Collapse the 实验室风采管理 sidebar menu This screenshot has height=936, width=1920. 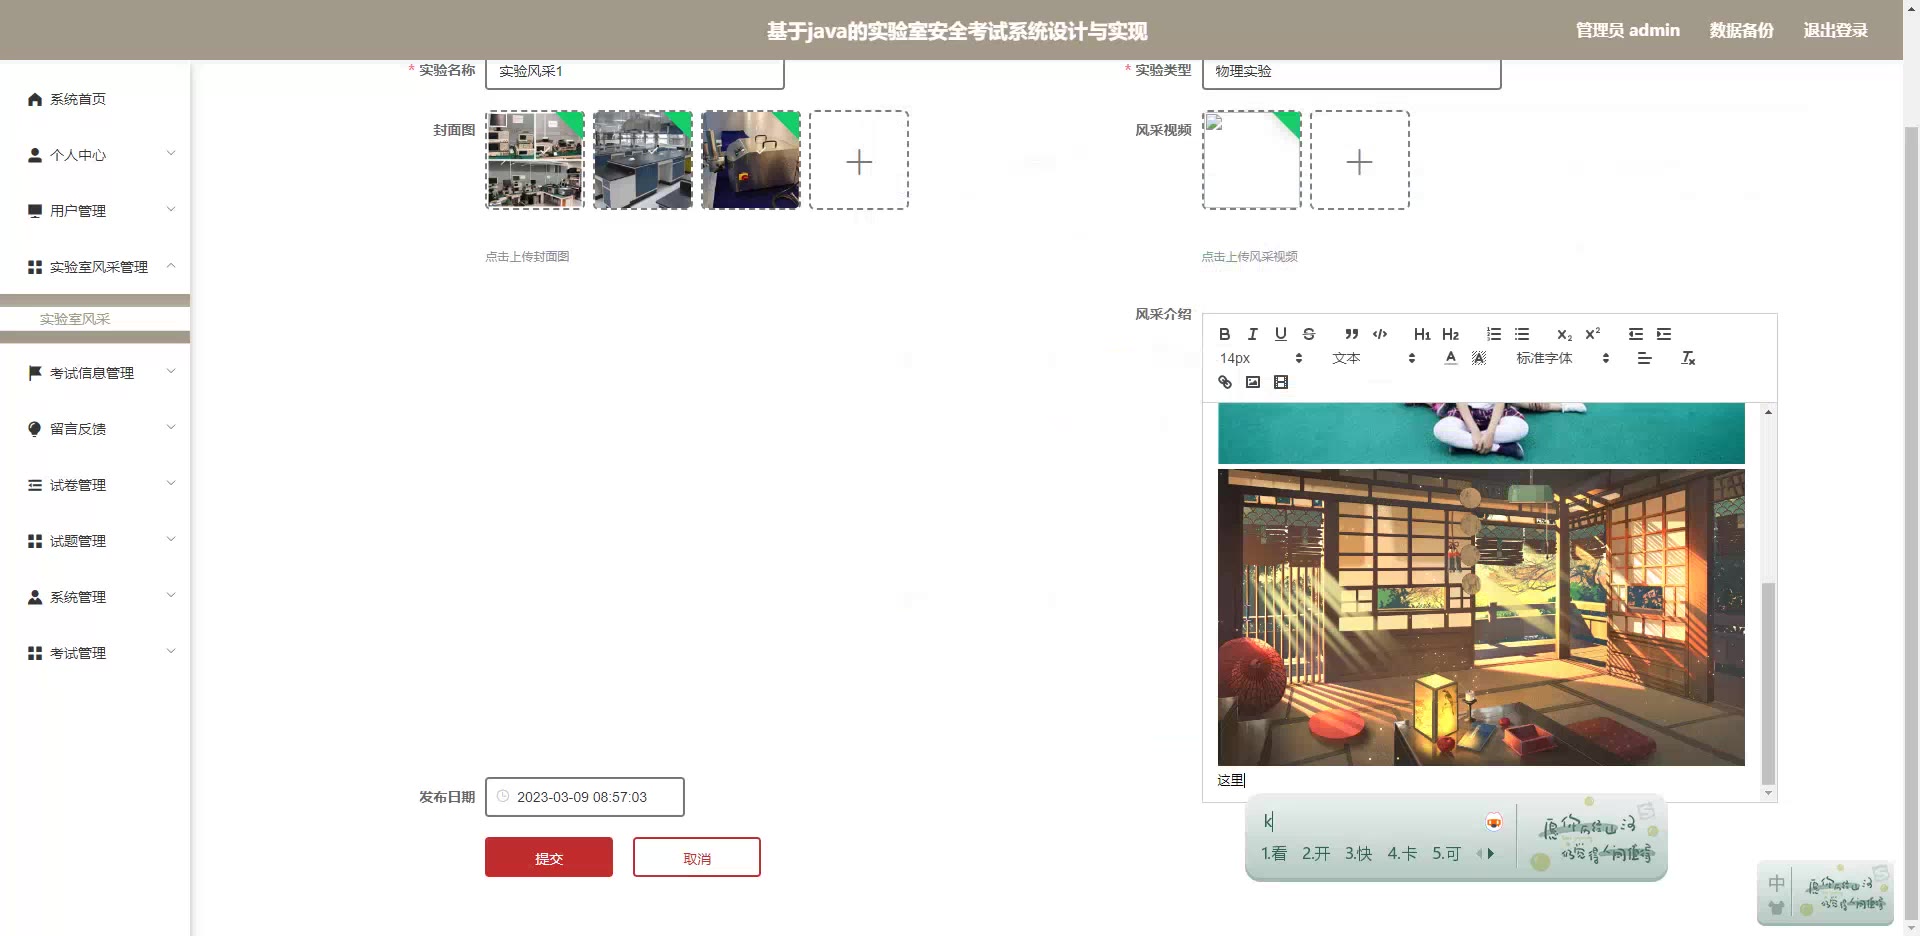pos(95,267)
